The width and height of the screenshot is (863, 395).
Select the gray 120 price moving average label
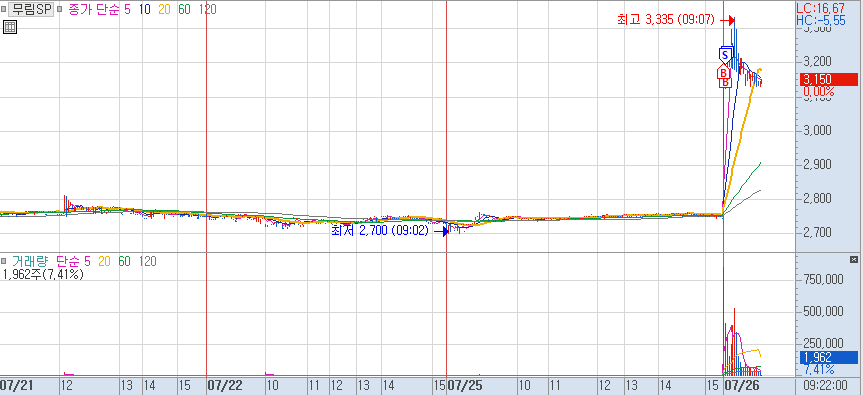point(207,9)
